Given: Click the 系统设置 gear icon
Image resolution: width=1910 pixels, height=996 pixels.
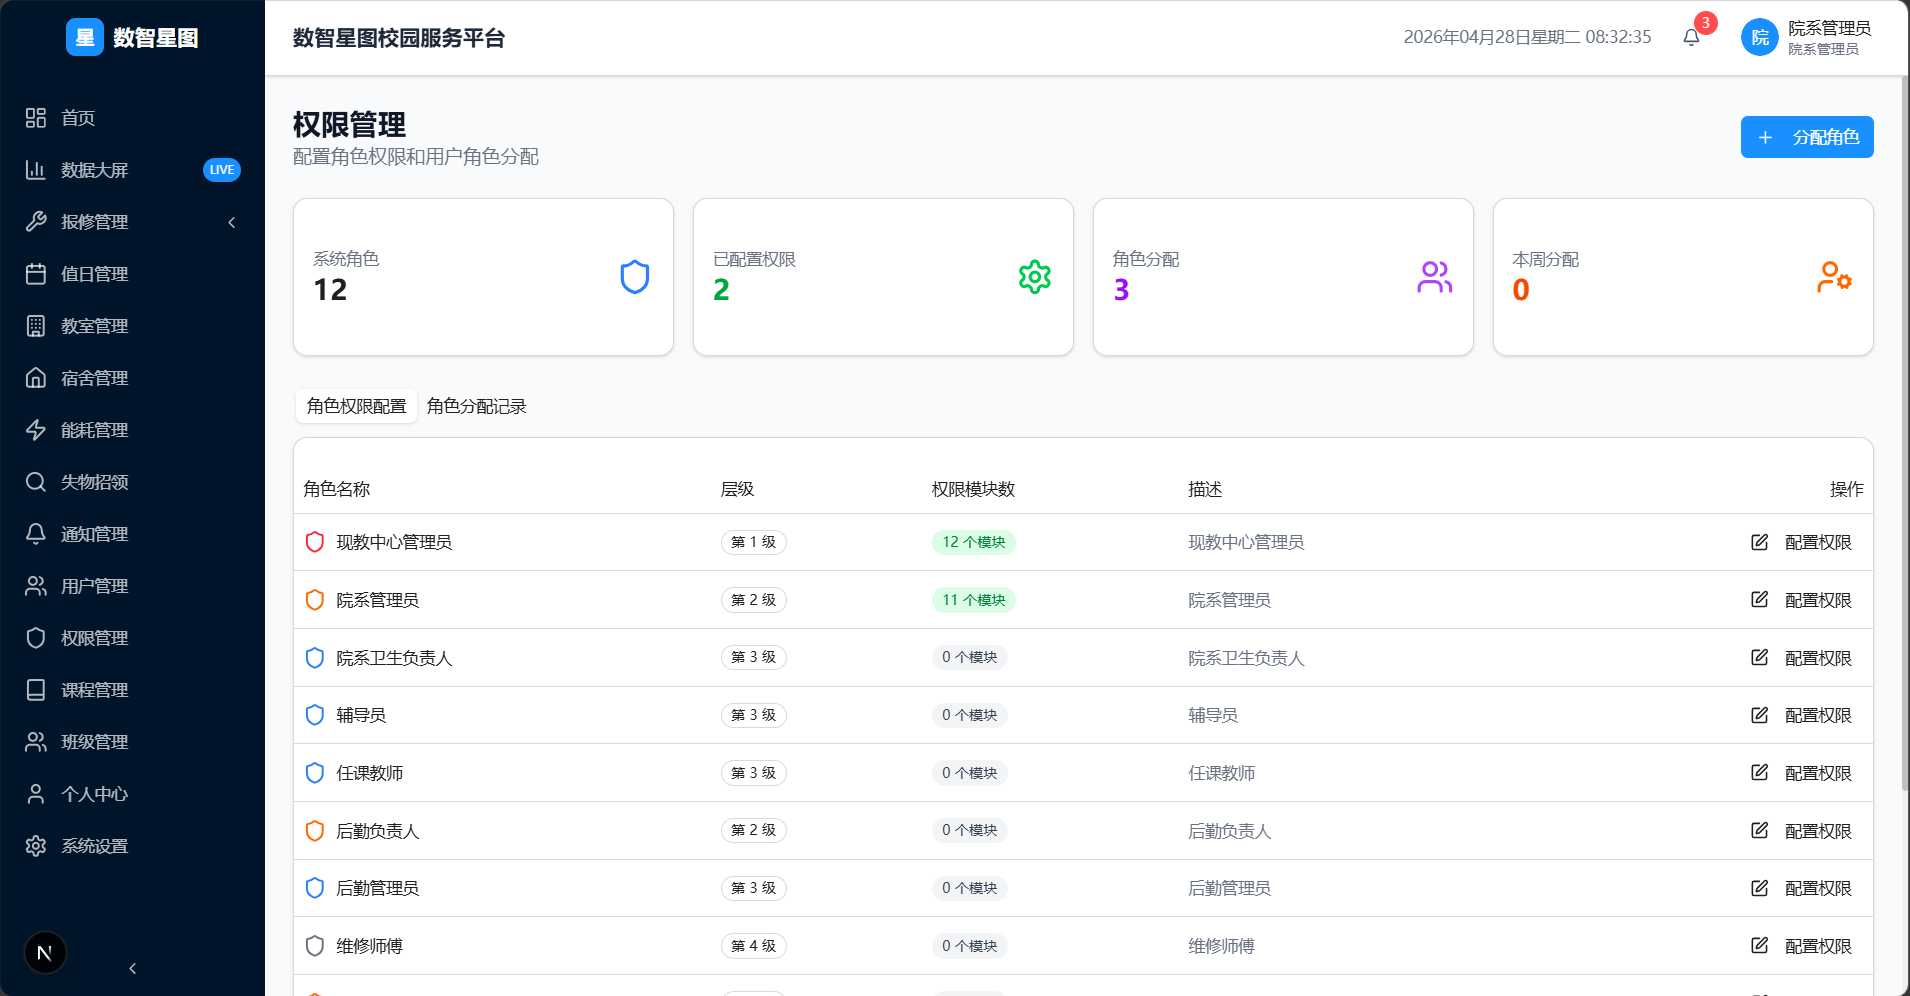Looking at the screenshot, I should [x=36, y=846].
